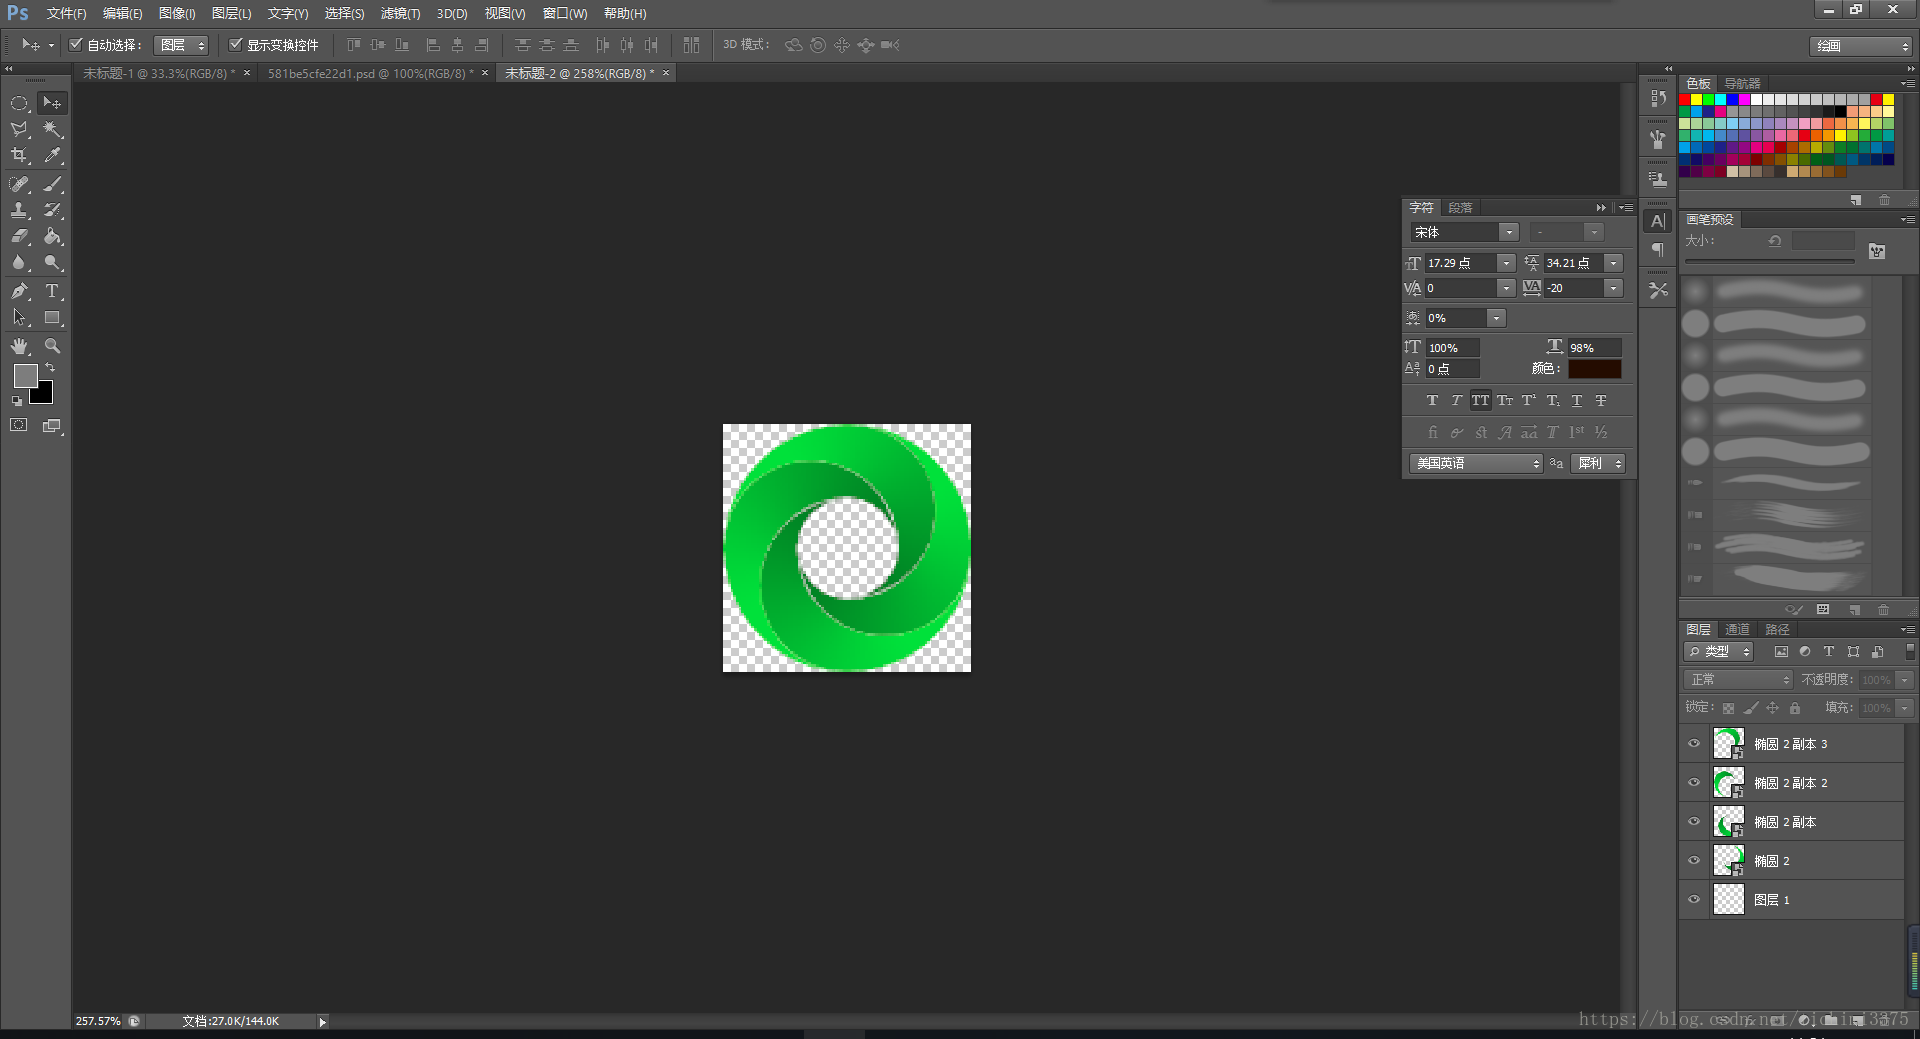1920x1039 pixels.
Task: Select the 椭圆 2 副本 2 layer thumbnail
Action: tap(1728, 782)
